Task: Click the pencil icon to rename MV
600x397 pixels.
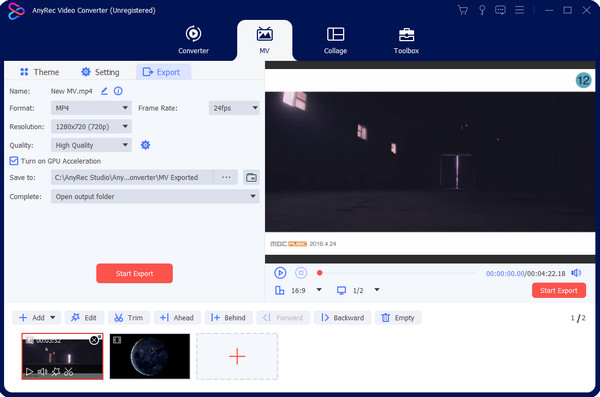Action: pos(104,91)
